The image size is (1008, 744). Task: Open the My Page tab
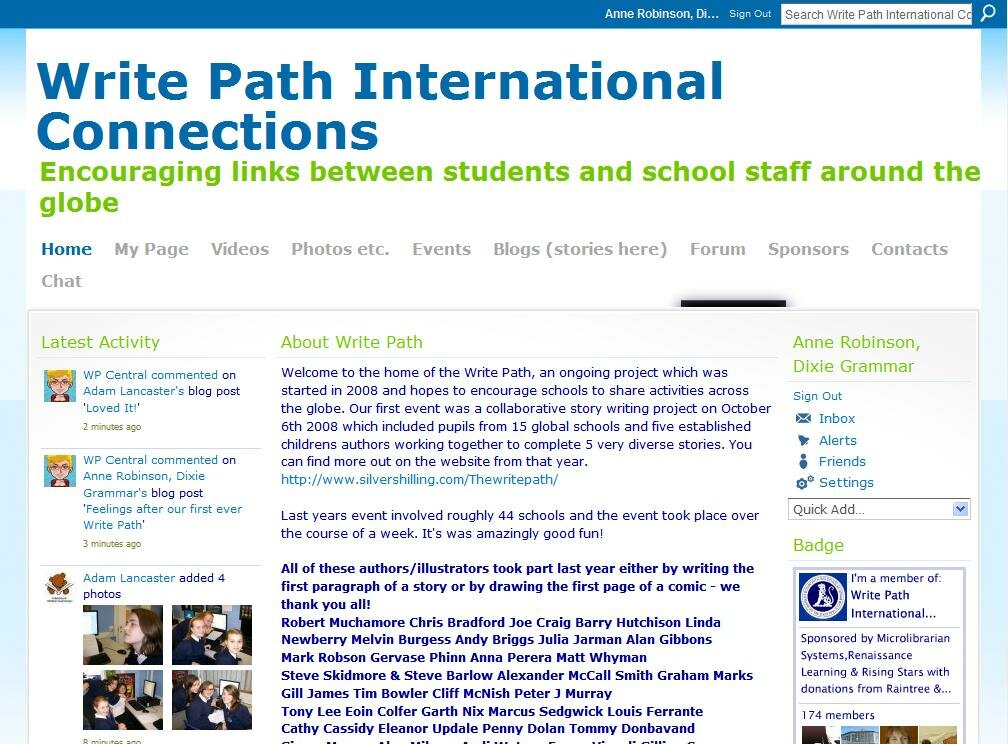(x=151, y=249)
